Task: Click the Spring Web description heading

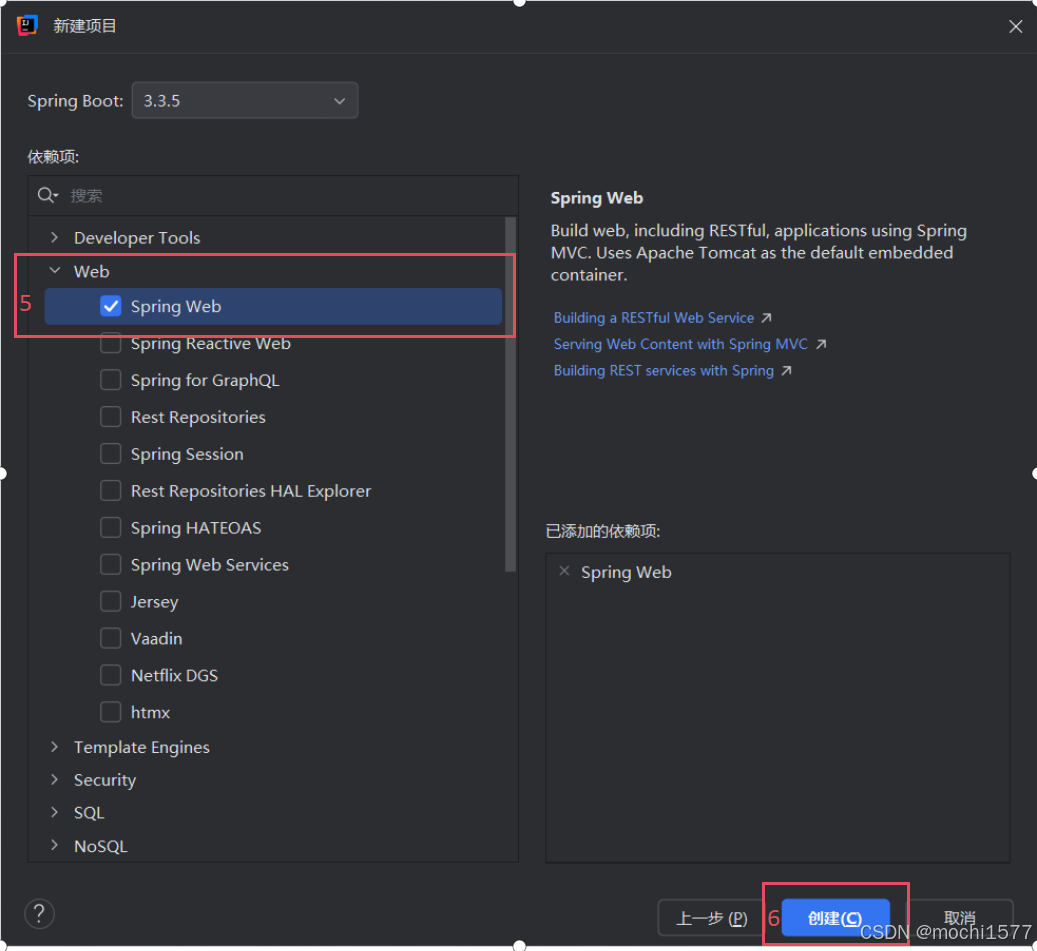Action: click(x=597, y=198)
